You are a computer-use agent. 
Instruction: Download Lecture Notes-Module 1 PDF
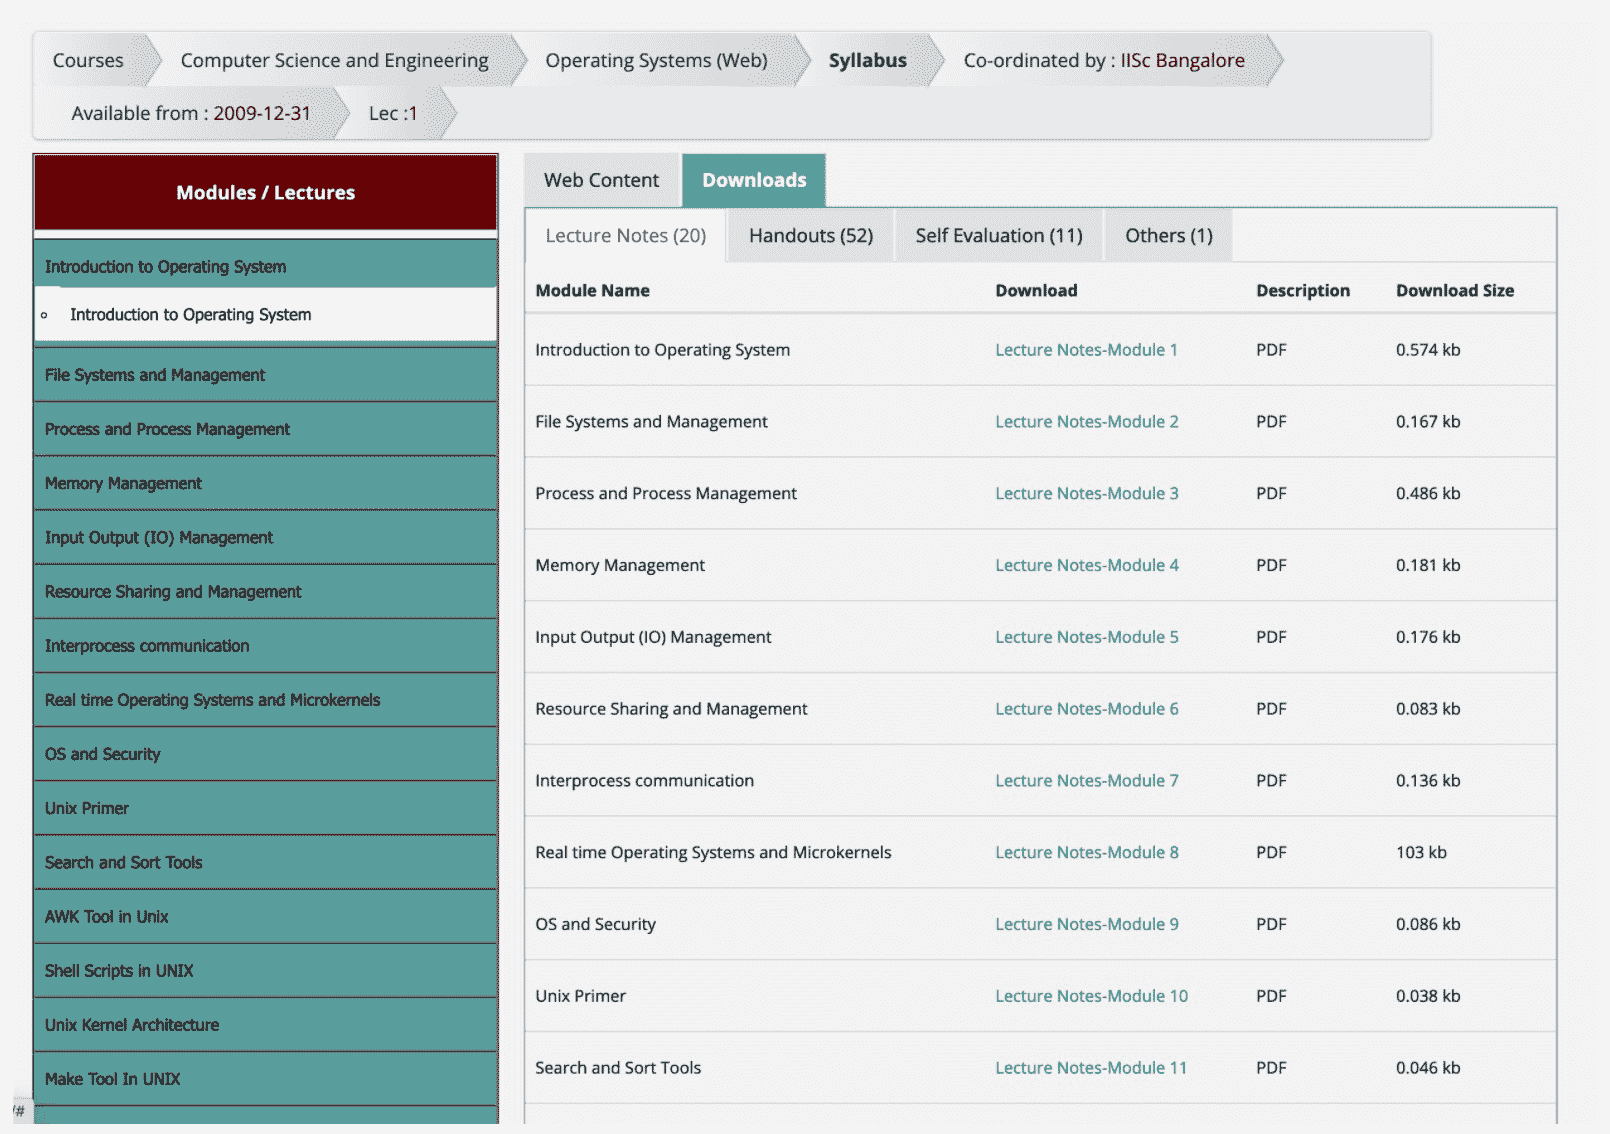tap(1086, 350)
